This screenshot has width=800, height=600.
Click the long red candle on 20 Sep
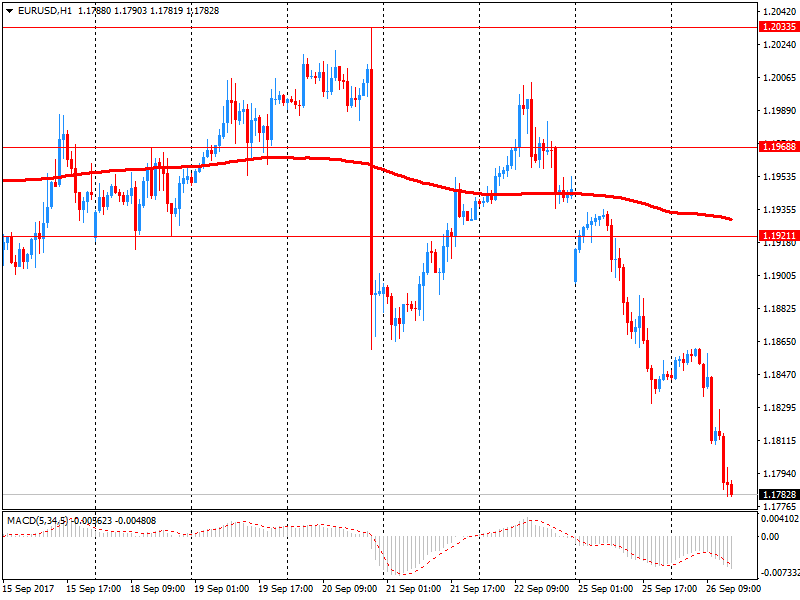(371, 182)
